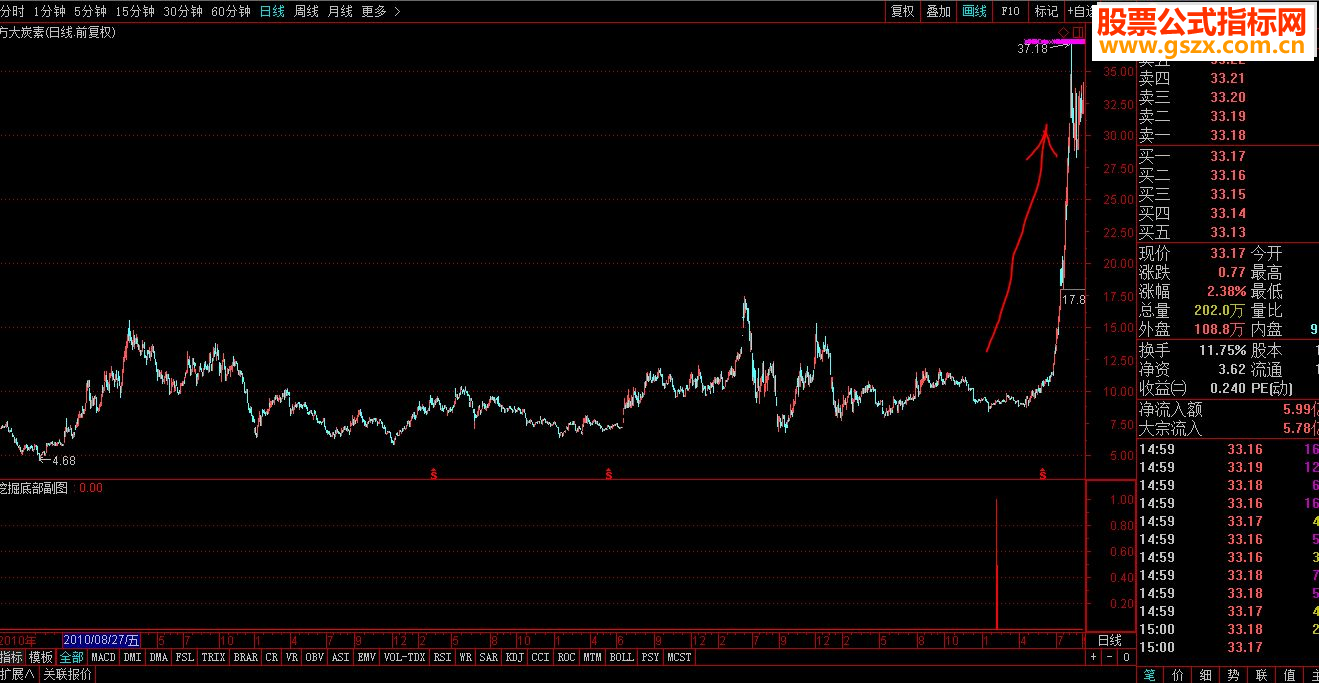The width and height of the screenshot is (1319, 683).
Task: Select the 势 trend tab
Action: click(1234, 675)
